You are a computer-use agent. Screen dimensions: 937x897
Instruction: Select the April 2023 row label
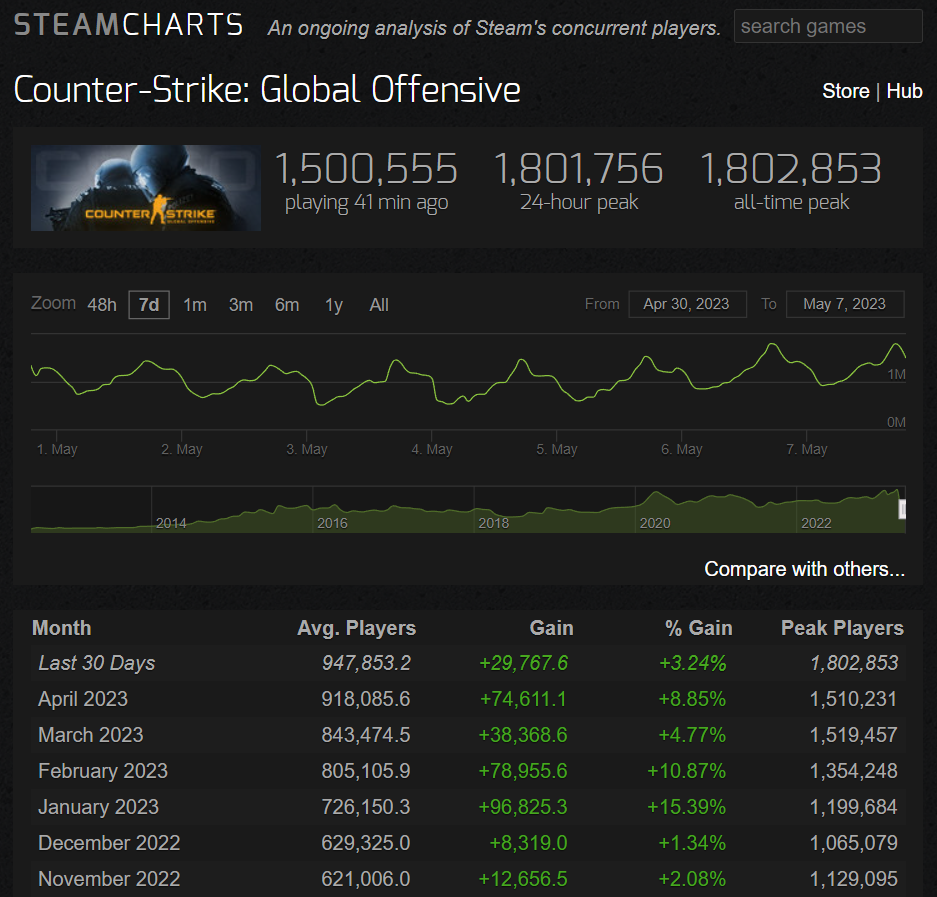point(82,699)
